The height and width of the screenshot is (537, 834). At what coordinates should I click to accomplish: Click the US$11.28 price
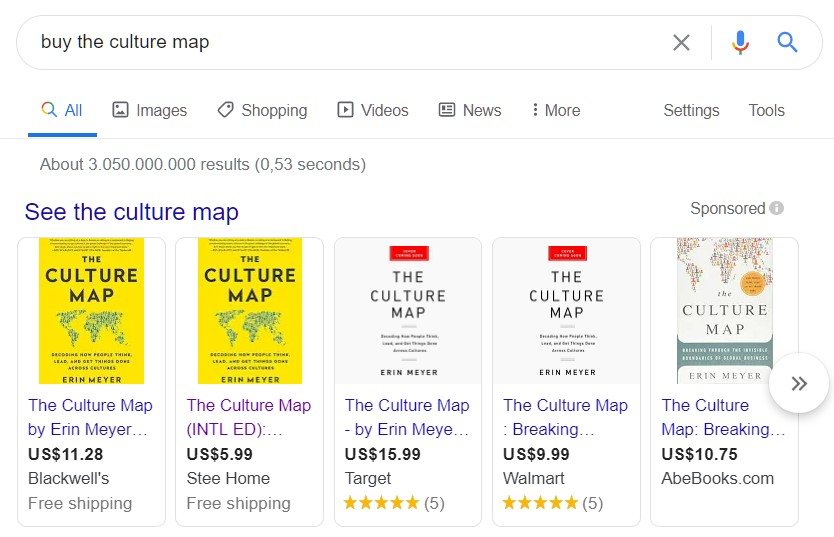[65, 454]
